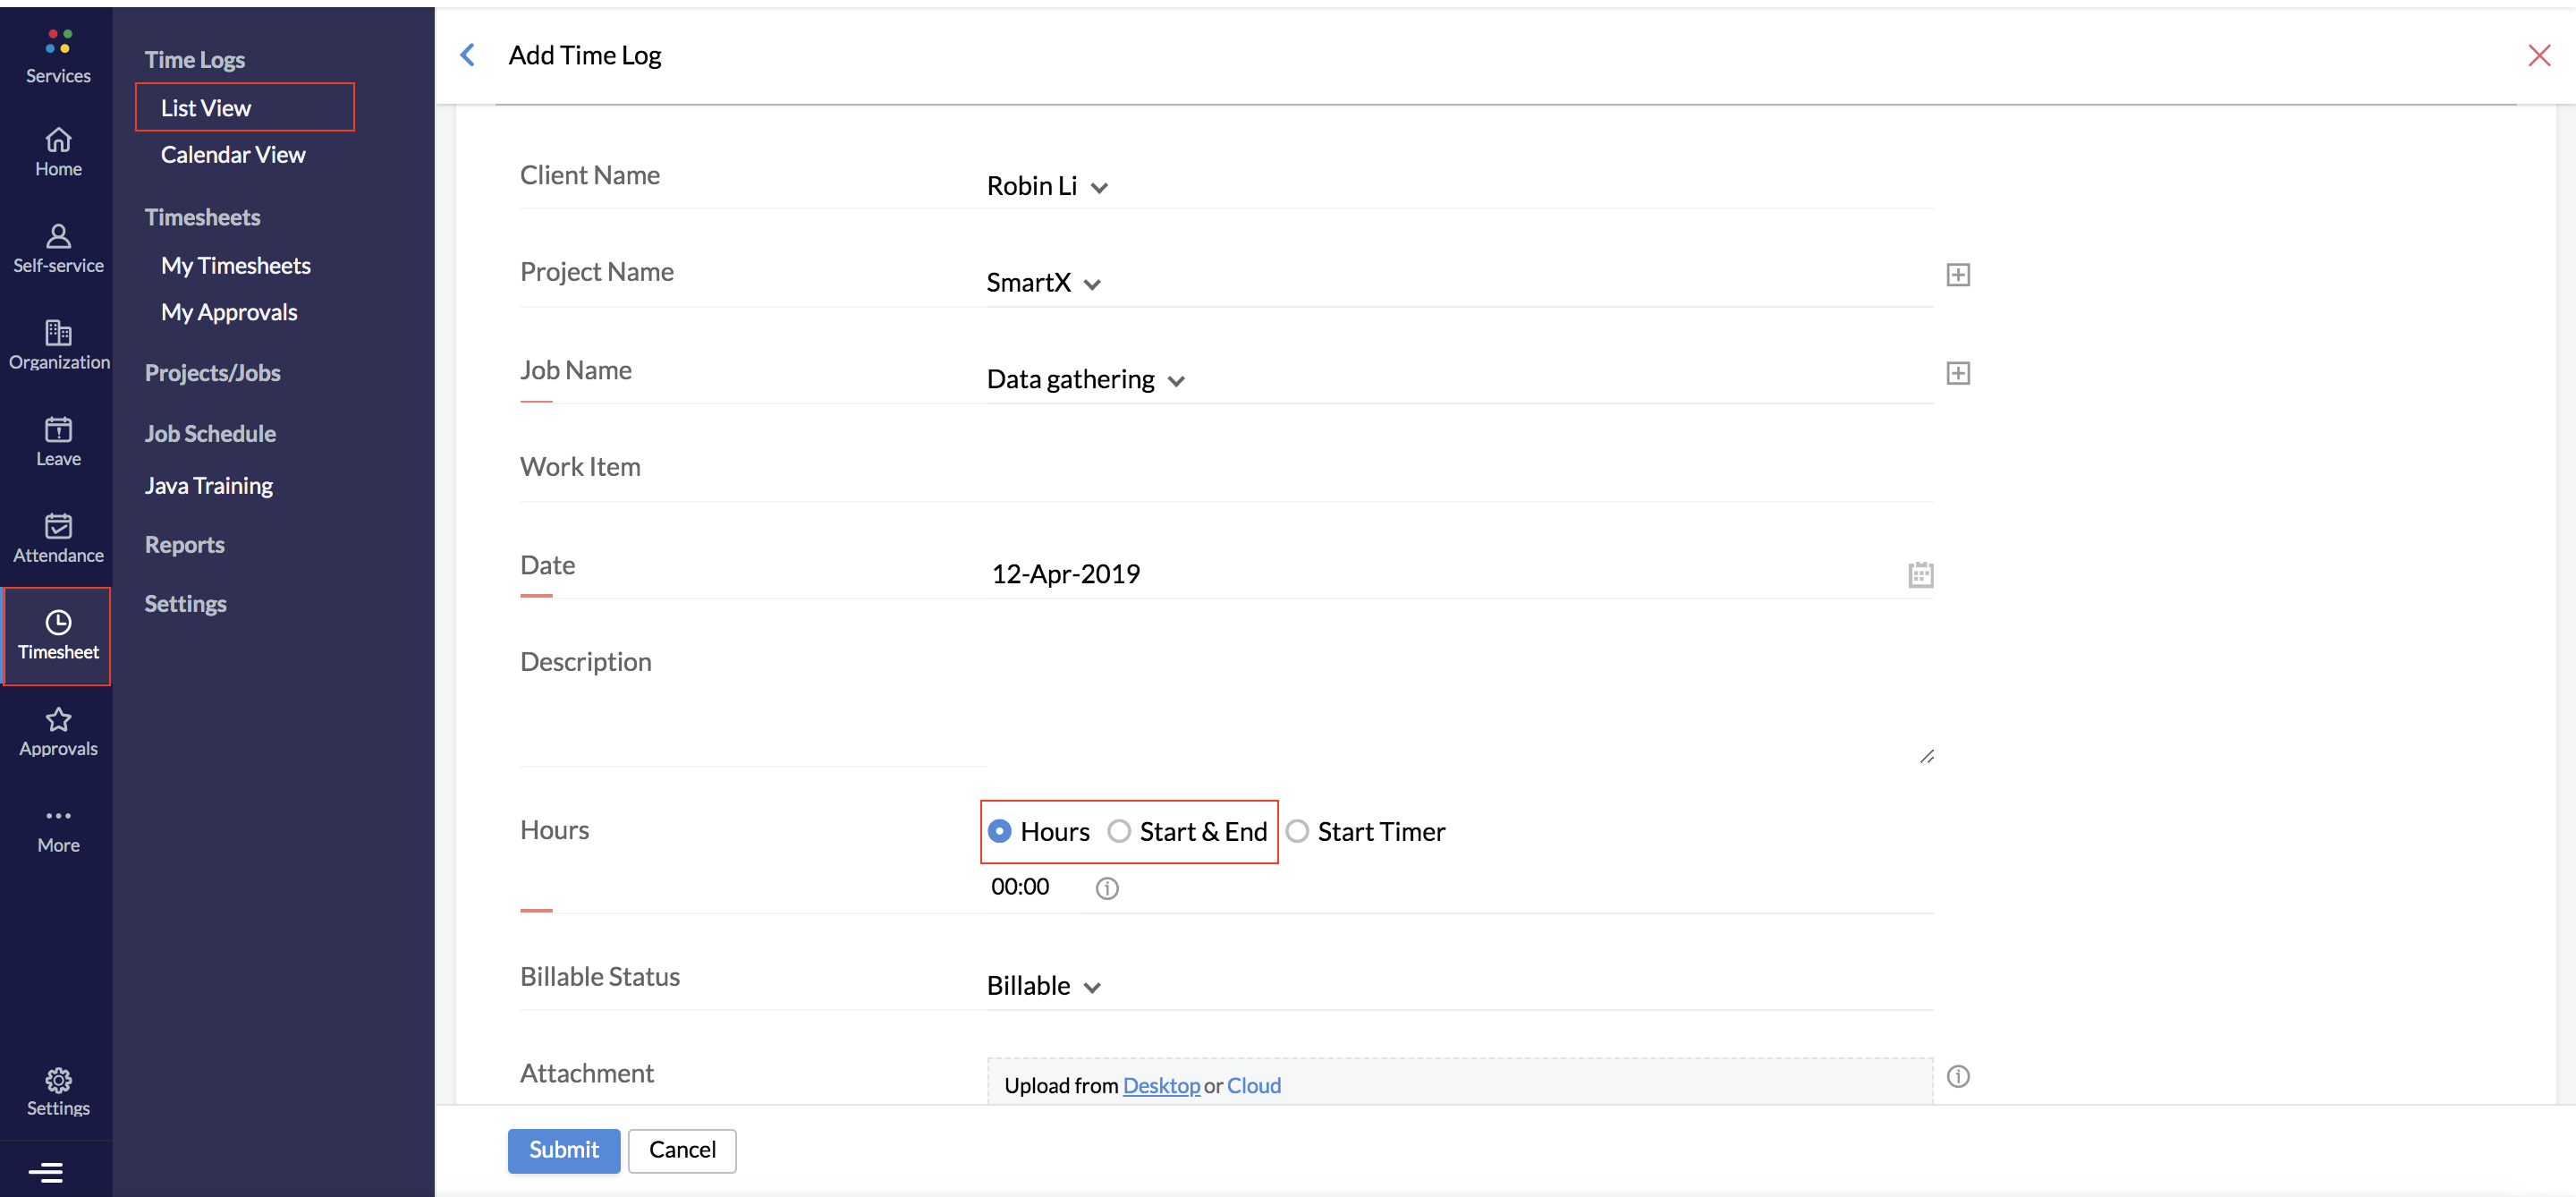Select the Start & End radio option
This screenshot has height=1197, width=2576.
pos(1119,831)
